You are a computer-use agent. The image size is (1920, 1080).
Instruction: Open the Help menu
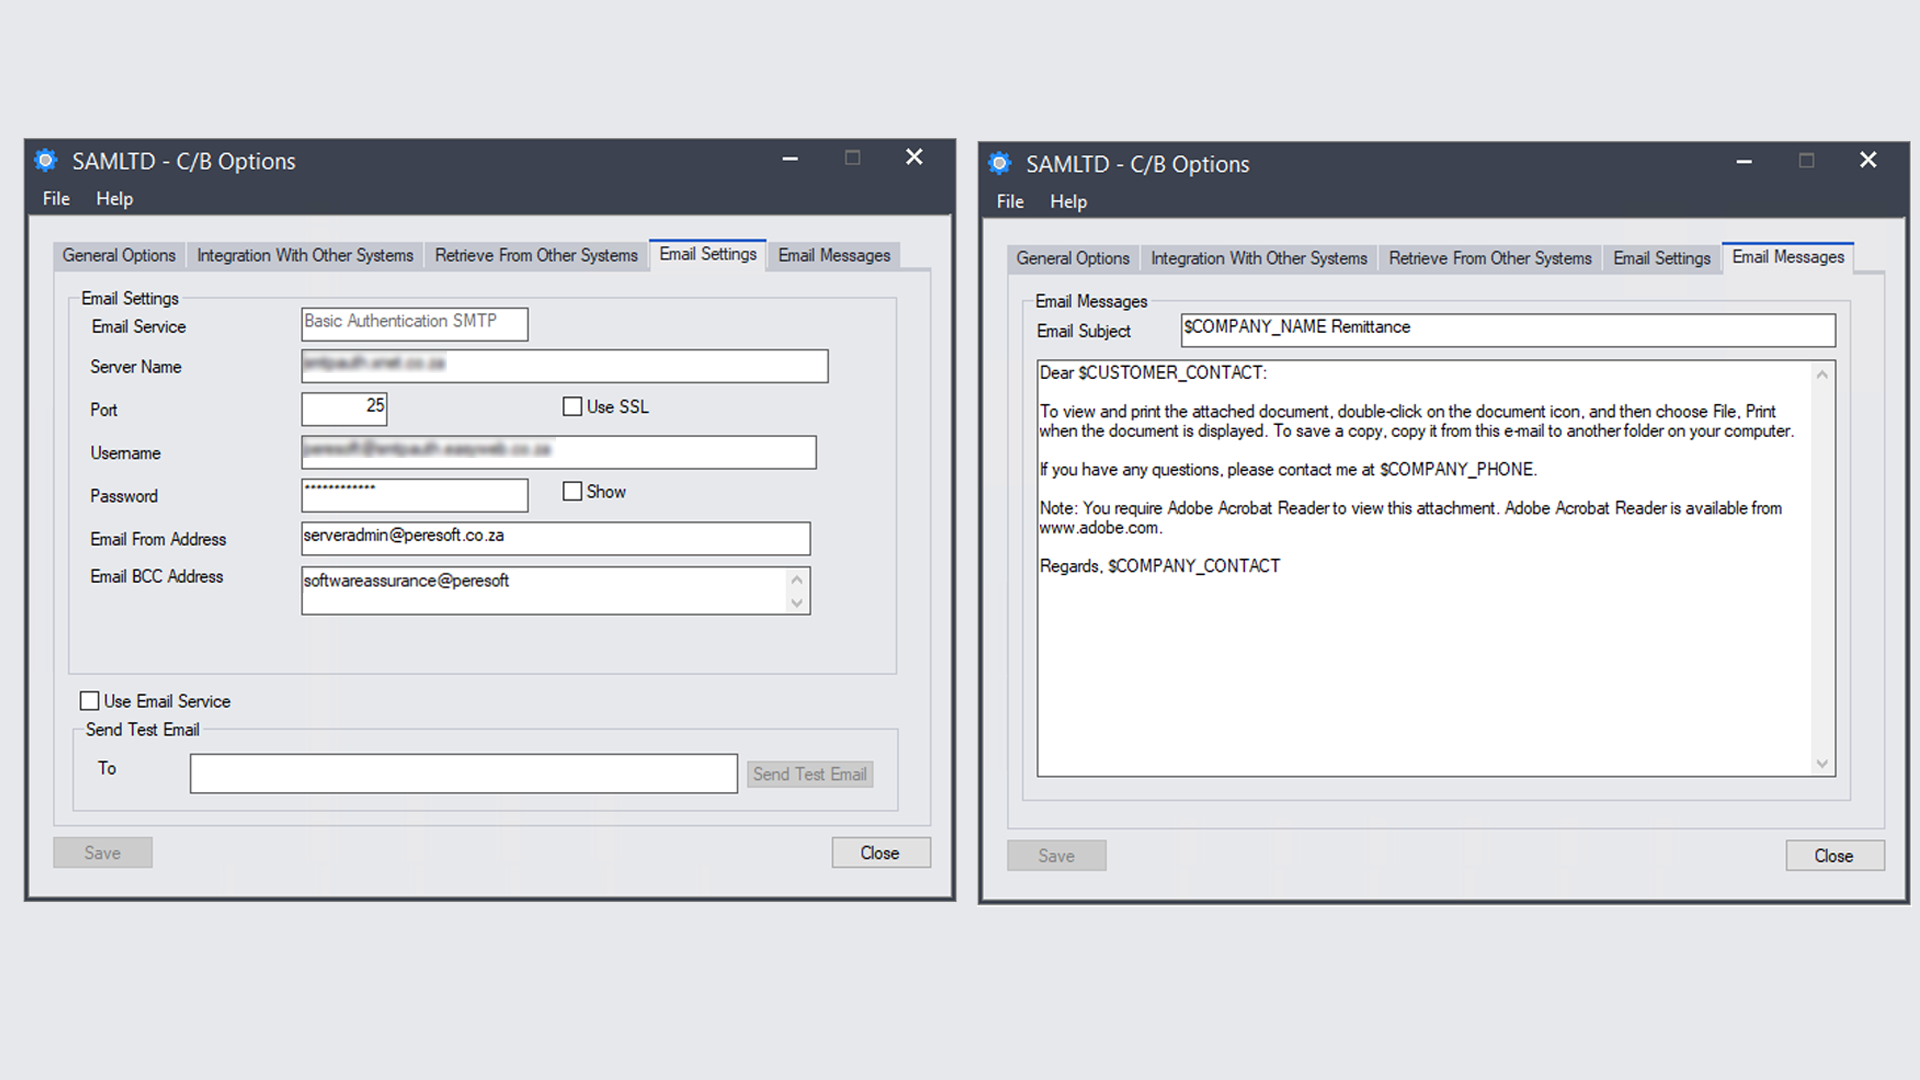click(114, 198)
